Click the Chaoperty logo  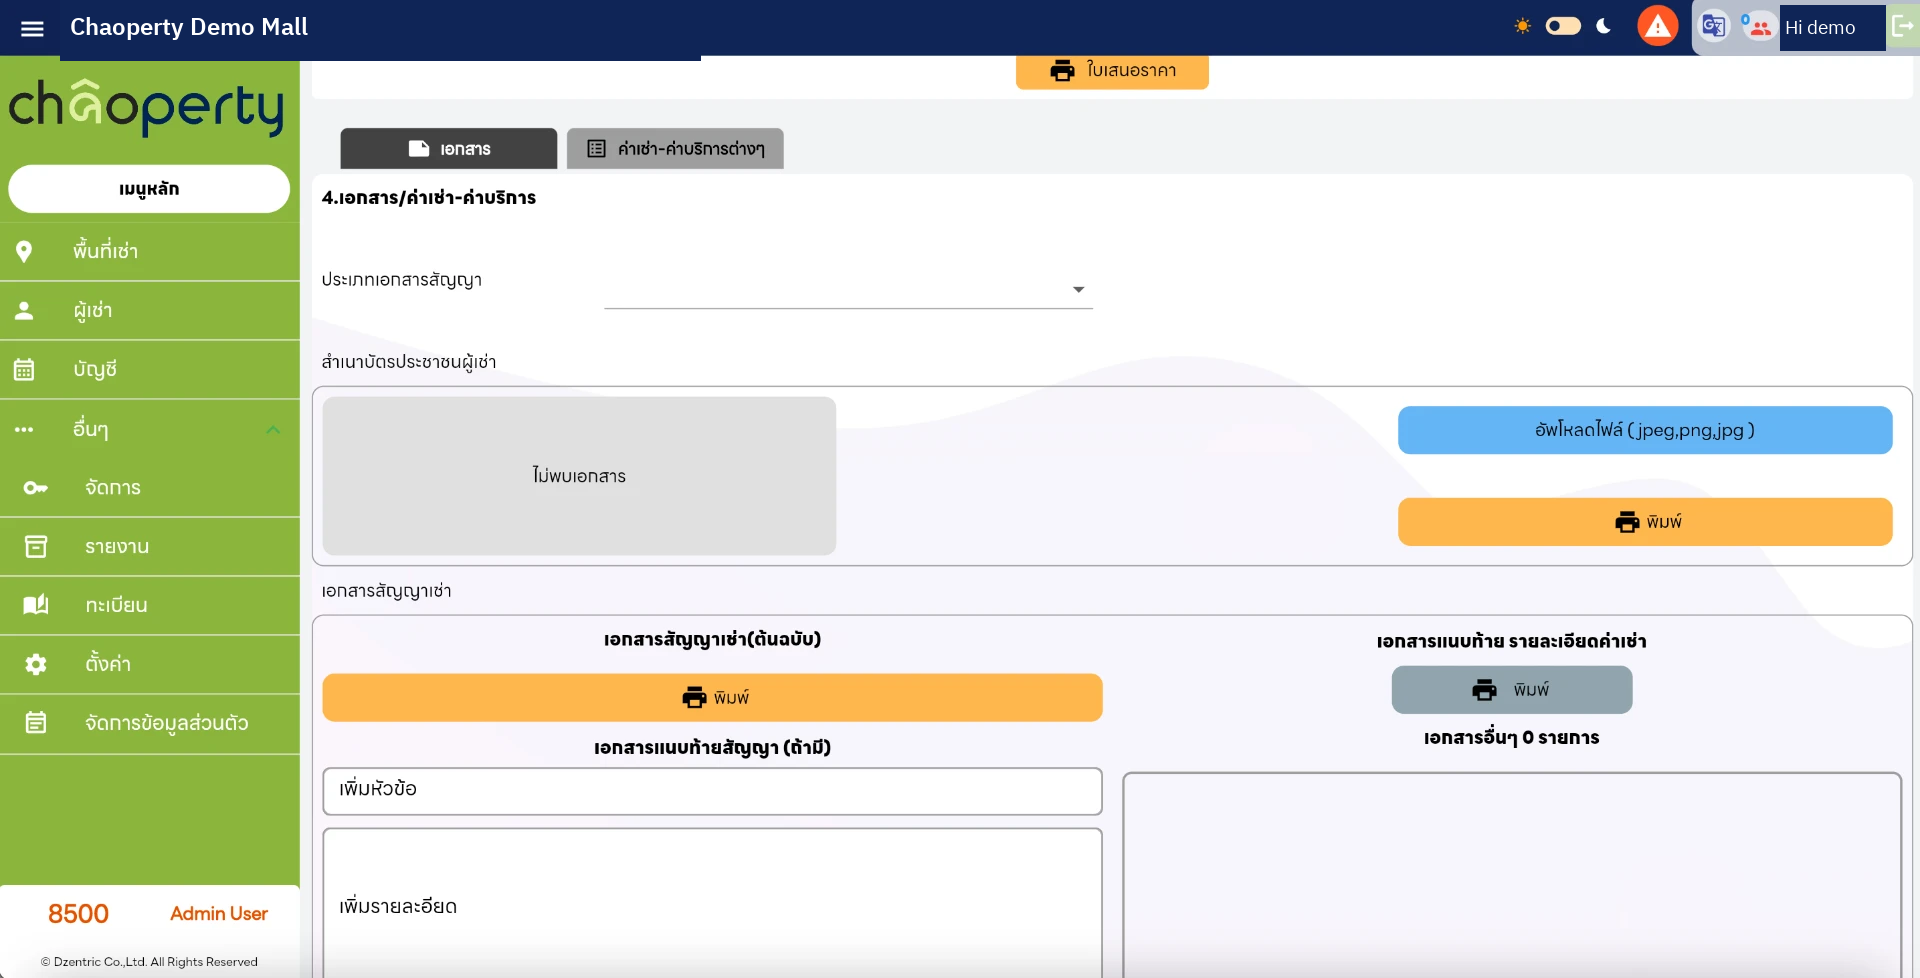tap(147, 107)
